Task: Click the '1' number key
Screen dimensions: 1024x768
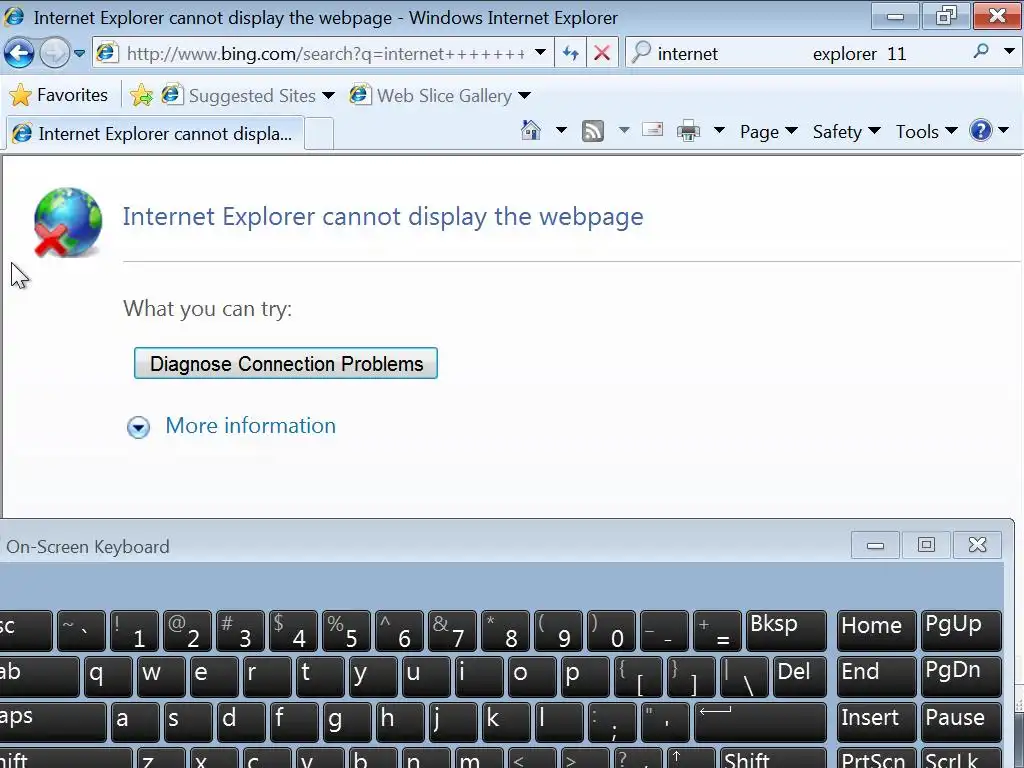Action: (134, 630)
